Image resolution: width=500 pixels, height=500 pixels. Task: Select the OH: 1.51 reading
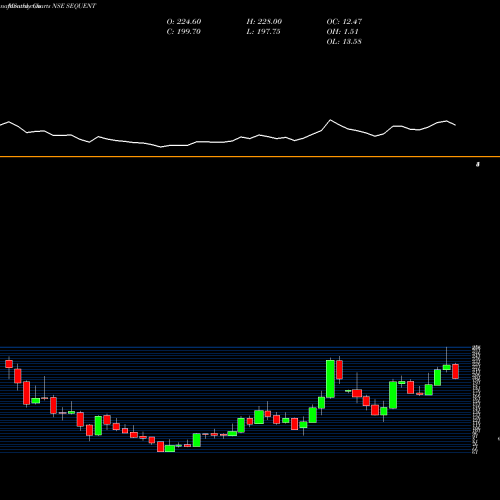pos(342,32)
